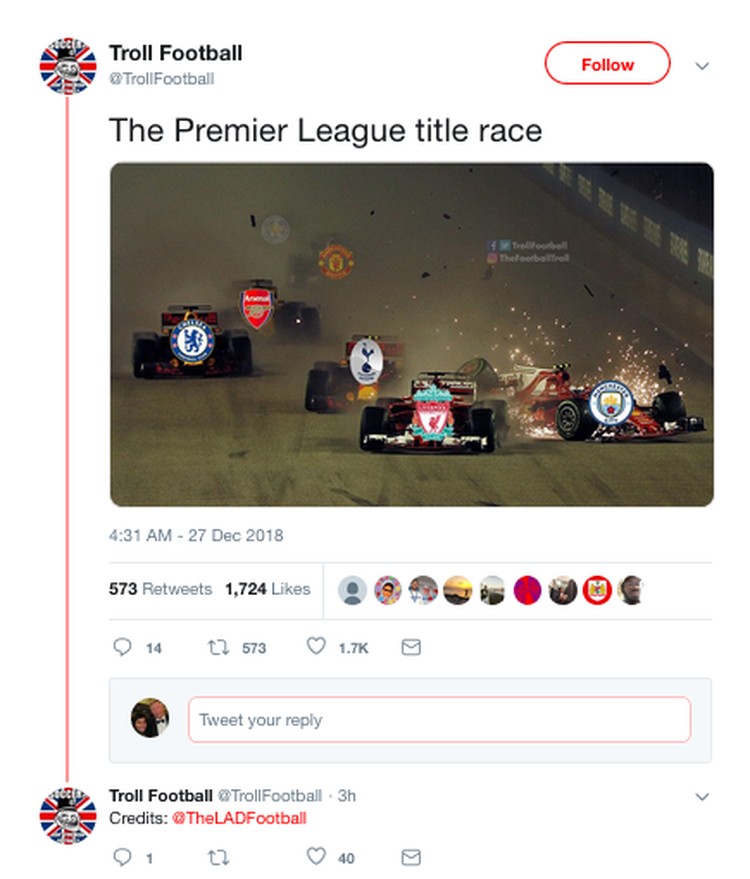Click the Follow button

click(x=607, y=63)
